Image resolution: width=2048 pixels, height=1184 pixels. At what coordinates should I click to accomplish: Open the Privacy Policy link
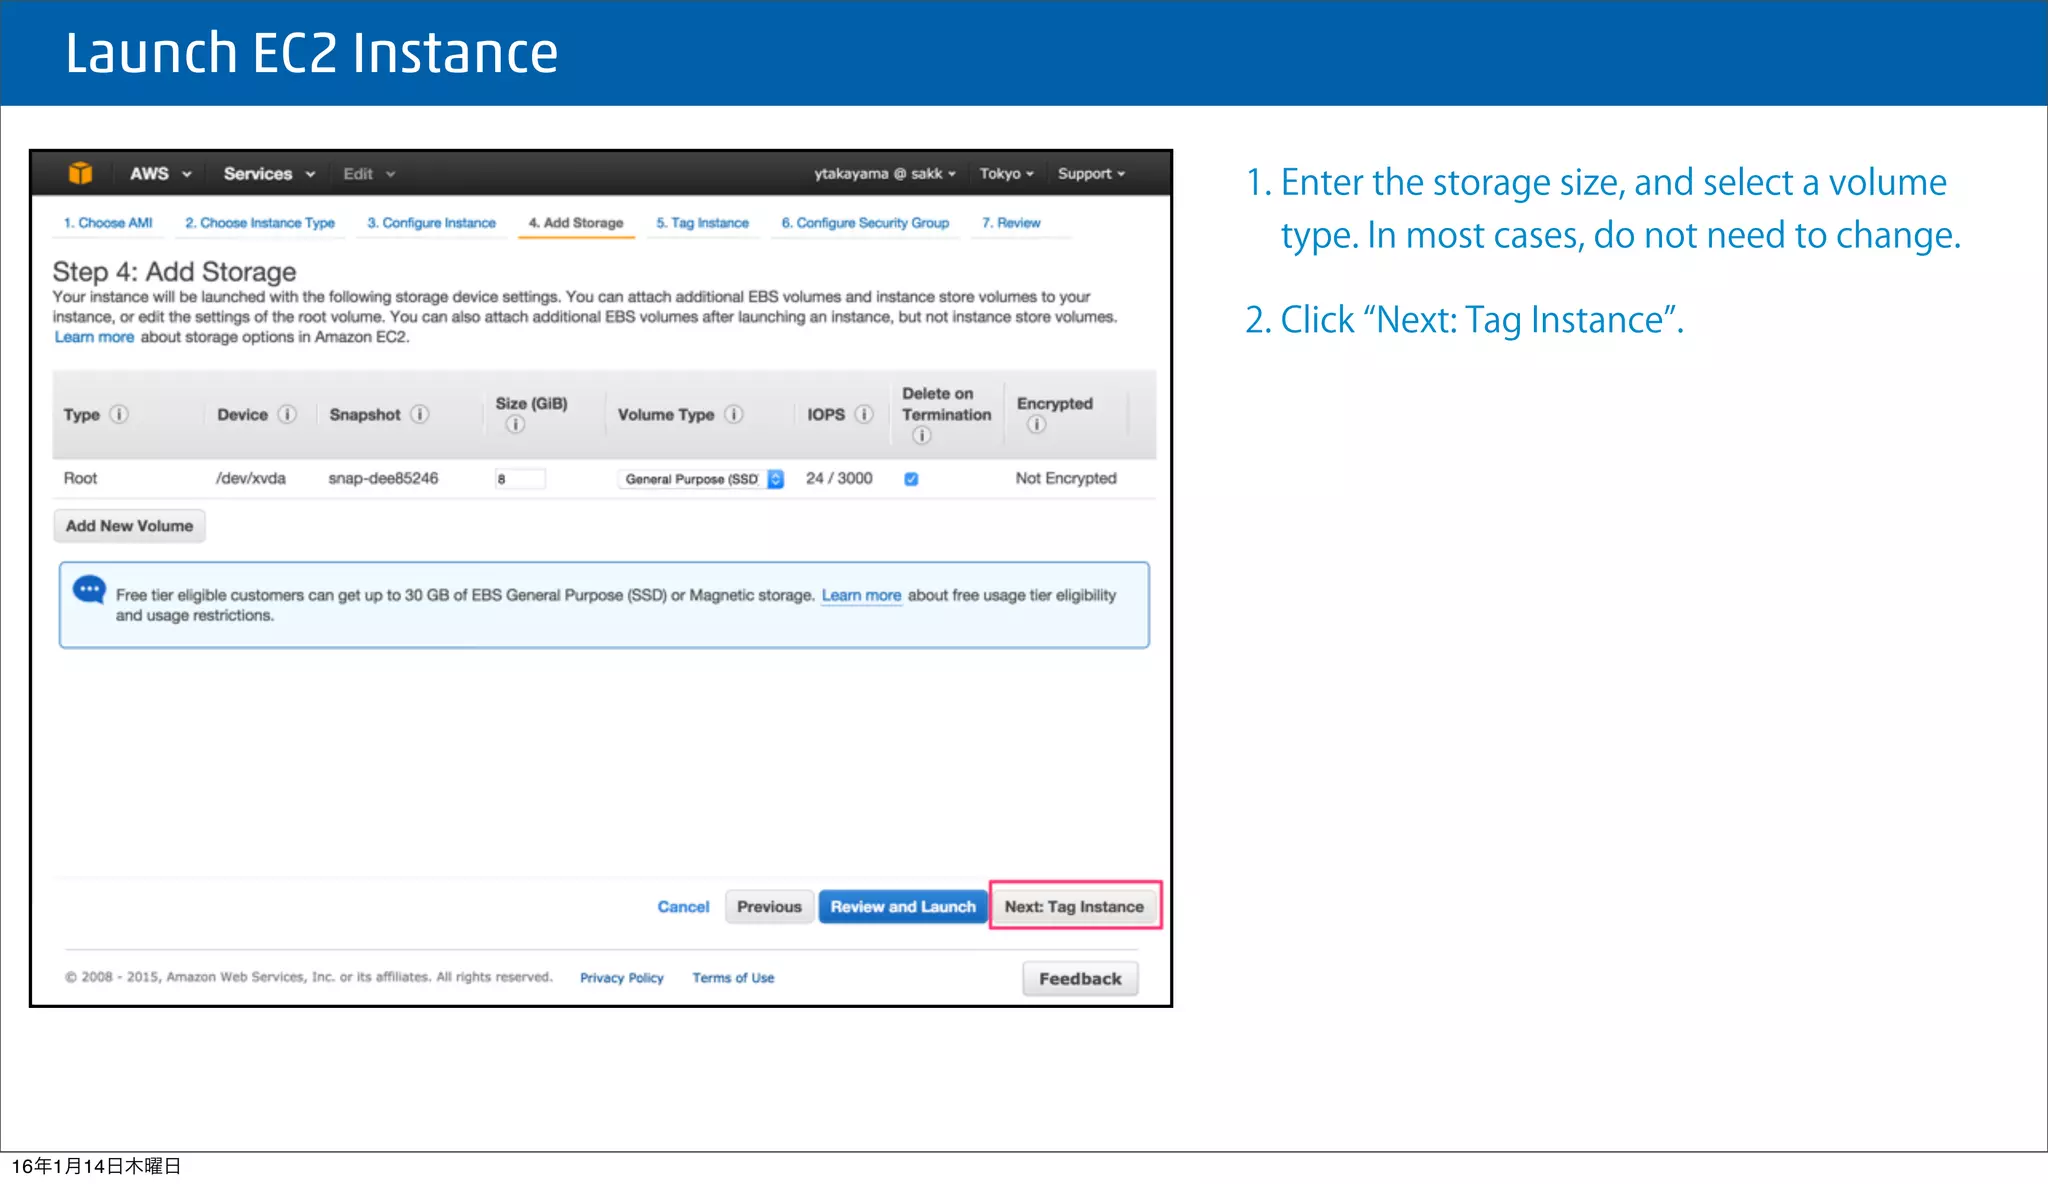tap(621, 978)
